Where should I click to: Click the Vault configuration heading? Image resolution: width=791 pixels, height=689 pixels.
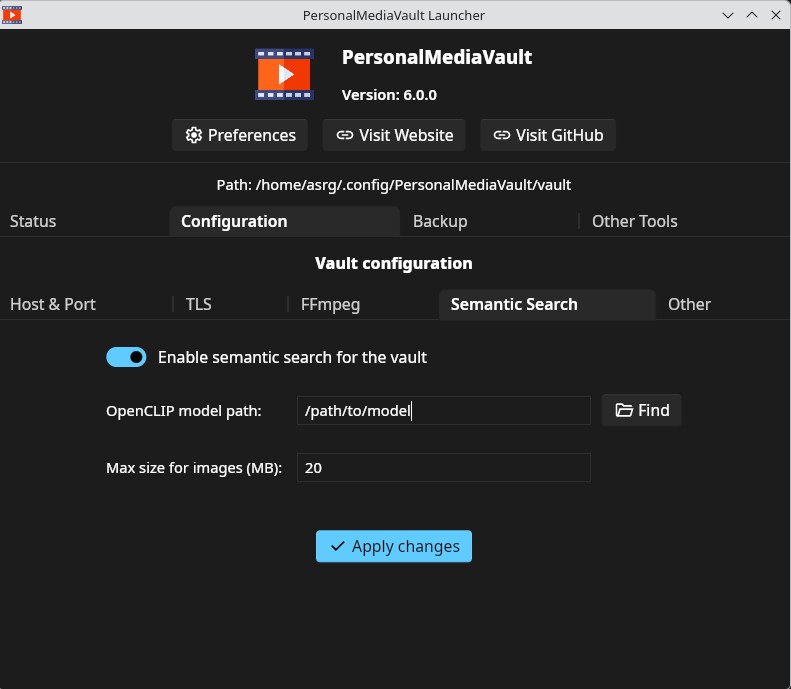pyautogui.click(x=394, y=263)
